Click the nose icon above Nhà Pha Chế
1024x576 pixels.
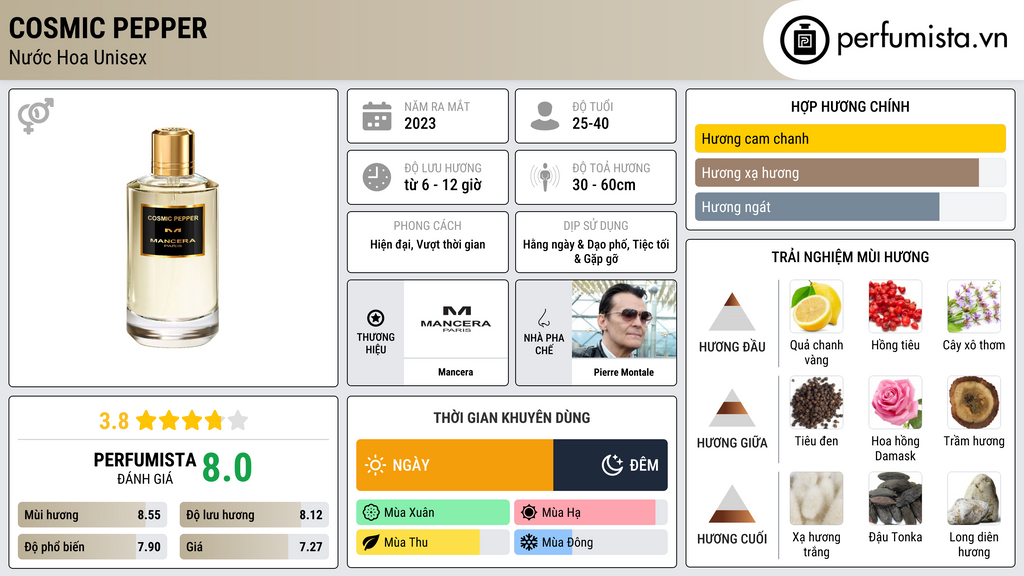[x=544, y=318]
